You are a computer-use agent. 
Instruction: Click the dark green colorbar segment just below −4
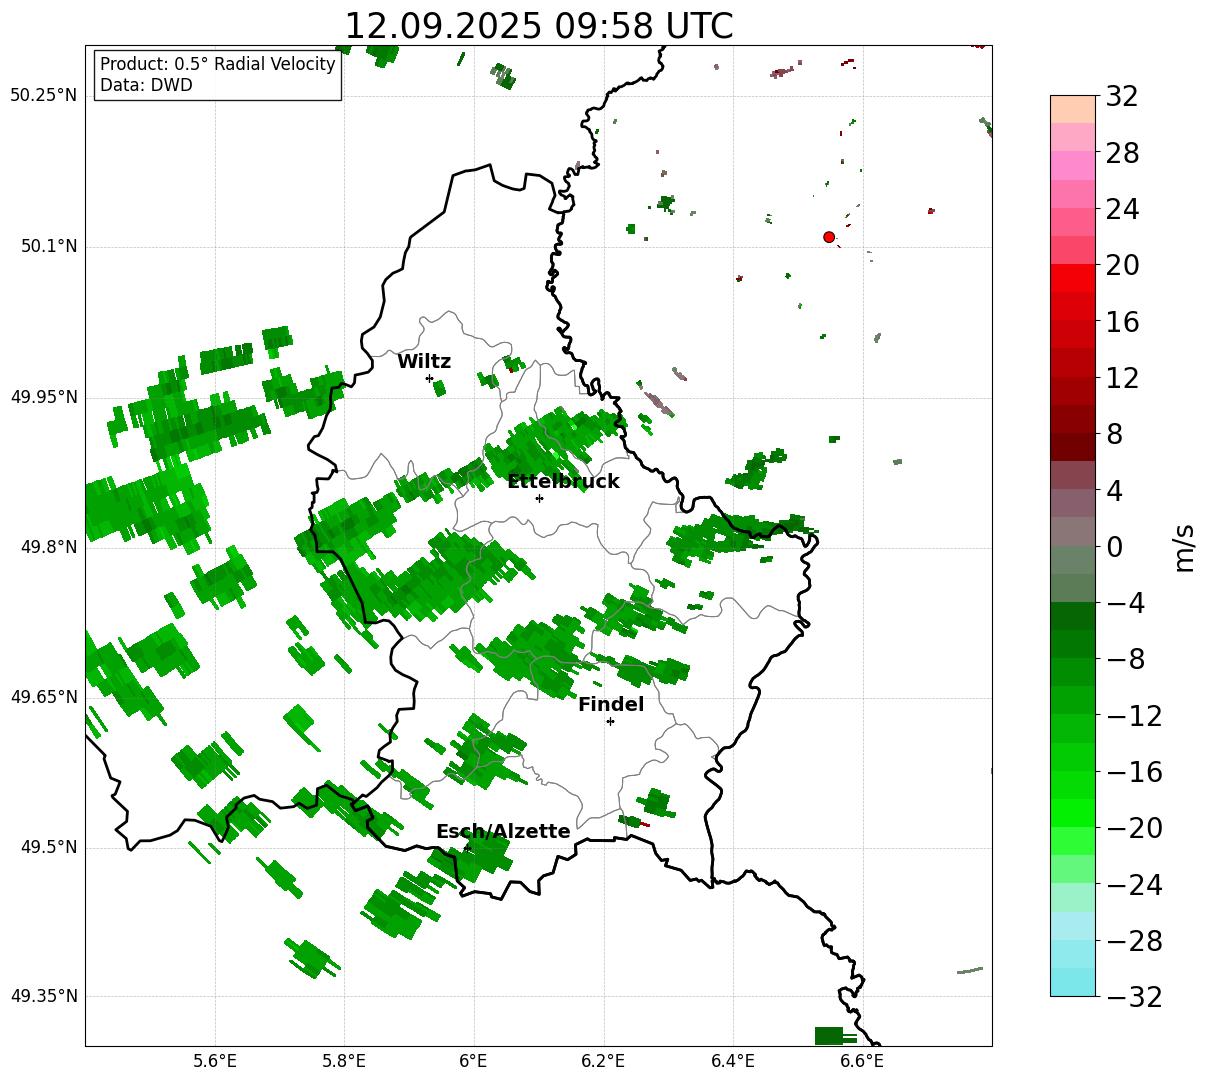[x=1073, y=616]
